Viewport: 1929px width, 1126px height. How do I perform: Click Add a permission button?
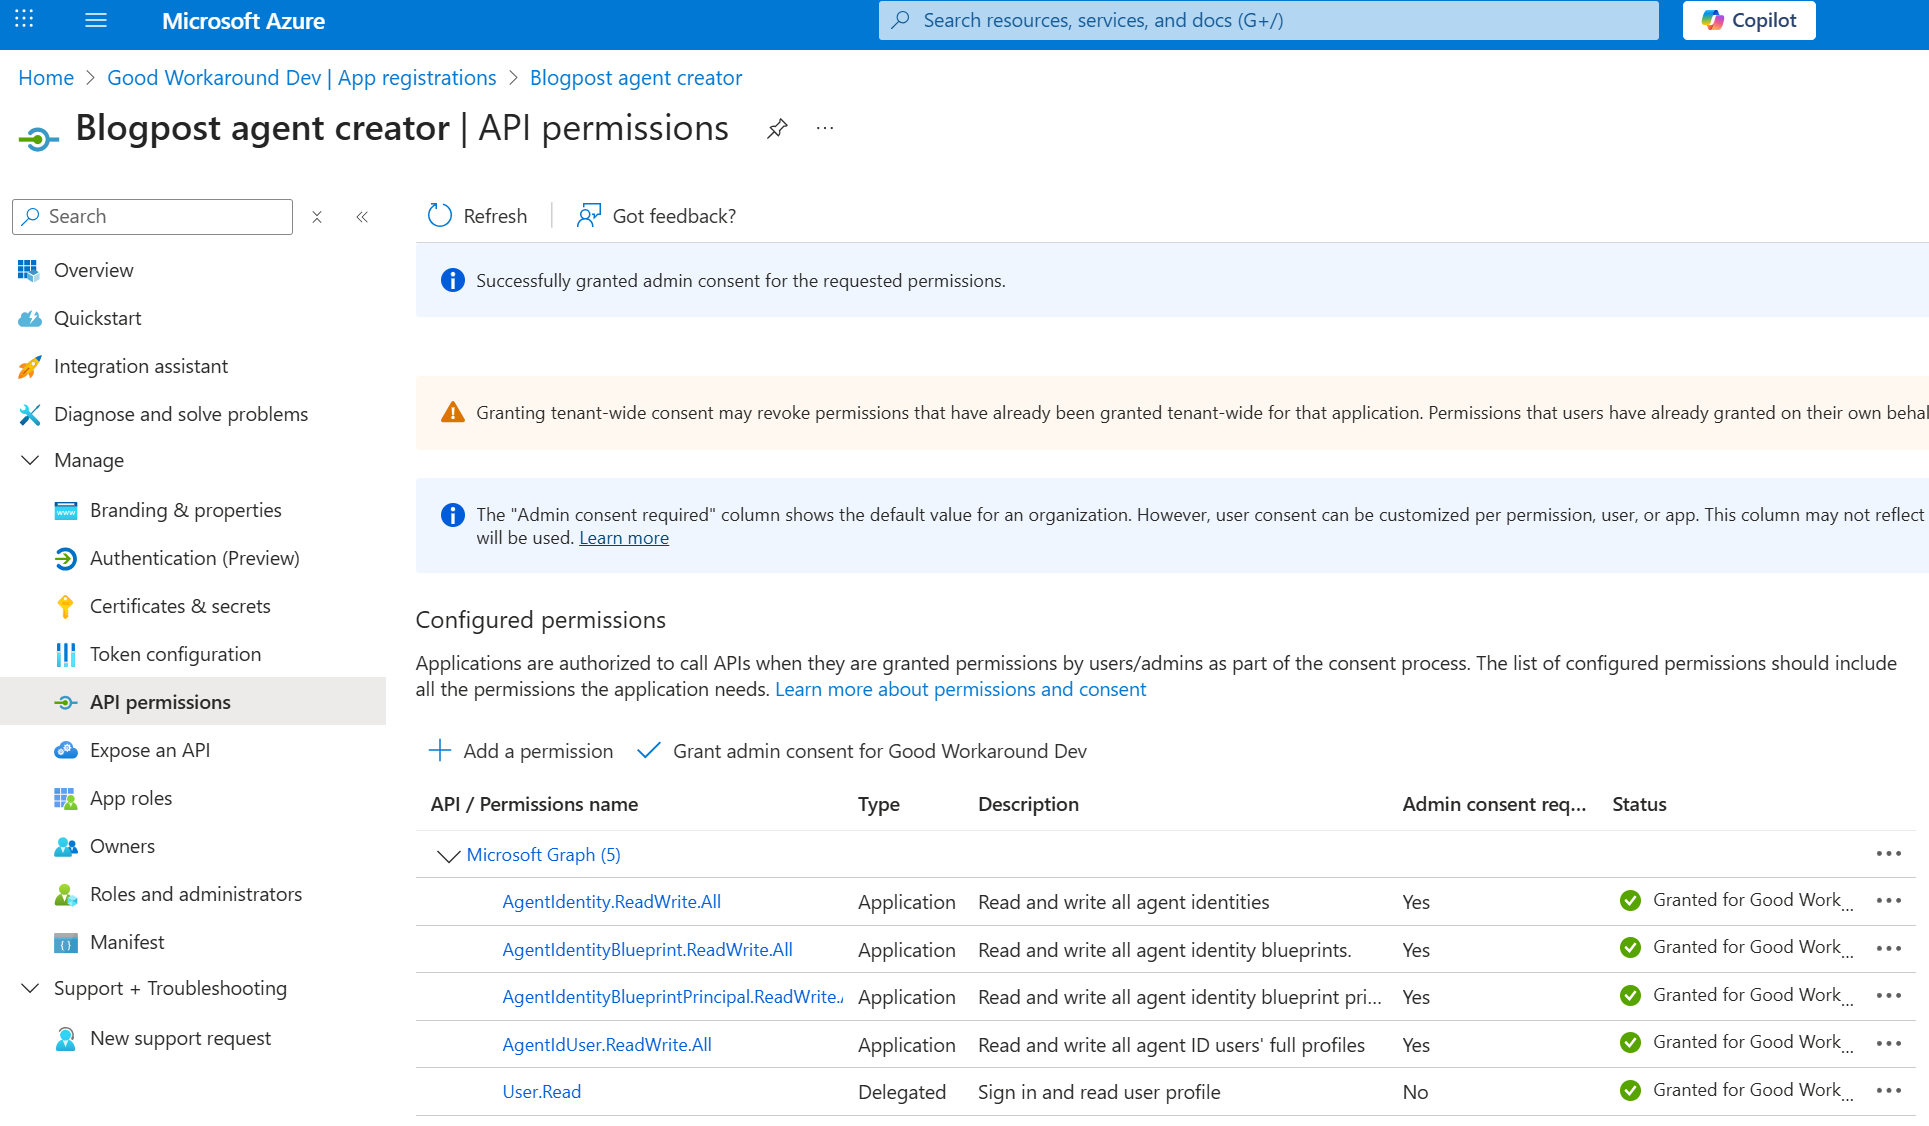521,751
